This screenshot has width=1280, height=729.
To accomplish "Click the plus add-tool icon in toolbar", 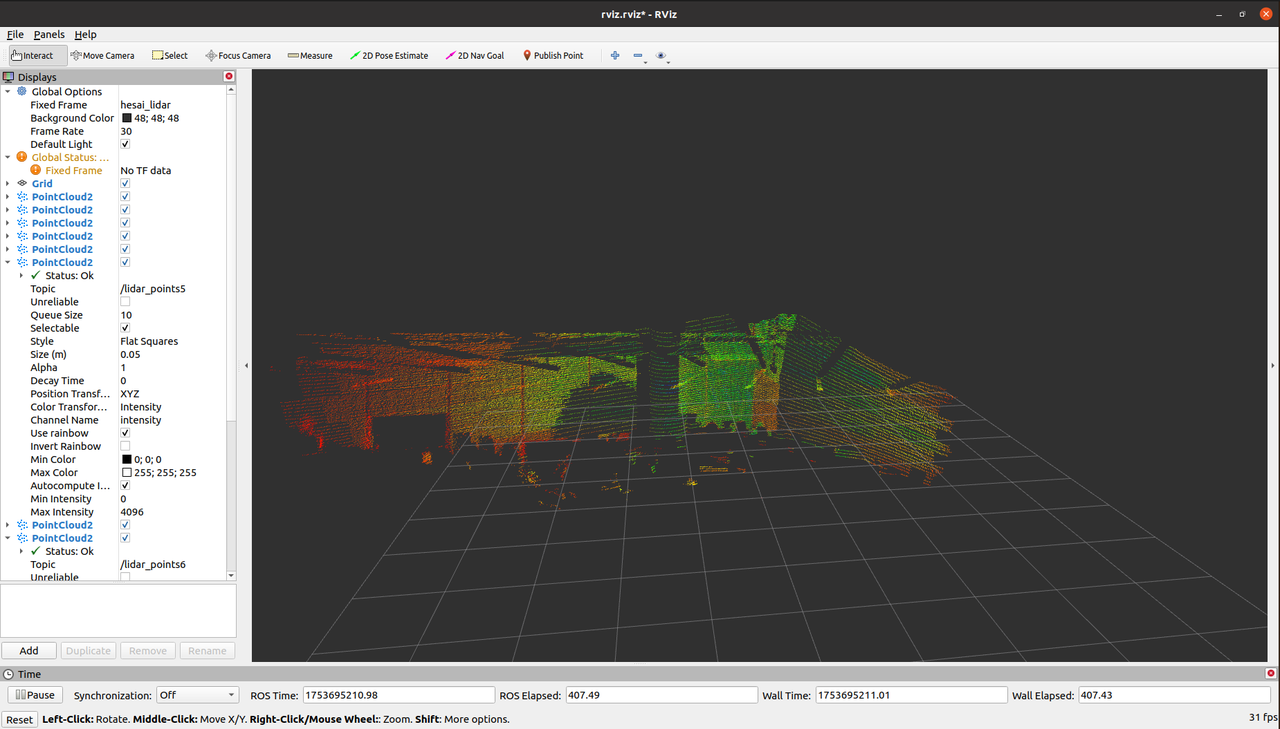I will coord(615,56).
